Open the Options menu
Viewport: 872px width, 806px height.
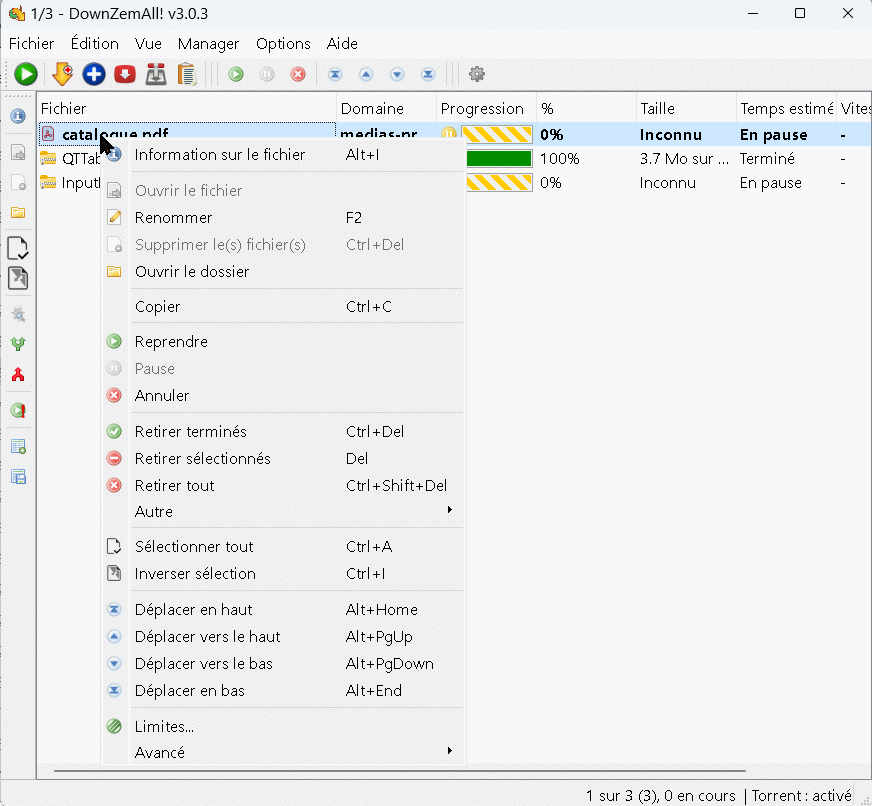pos(283,43)
